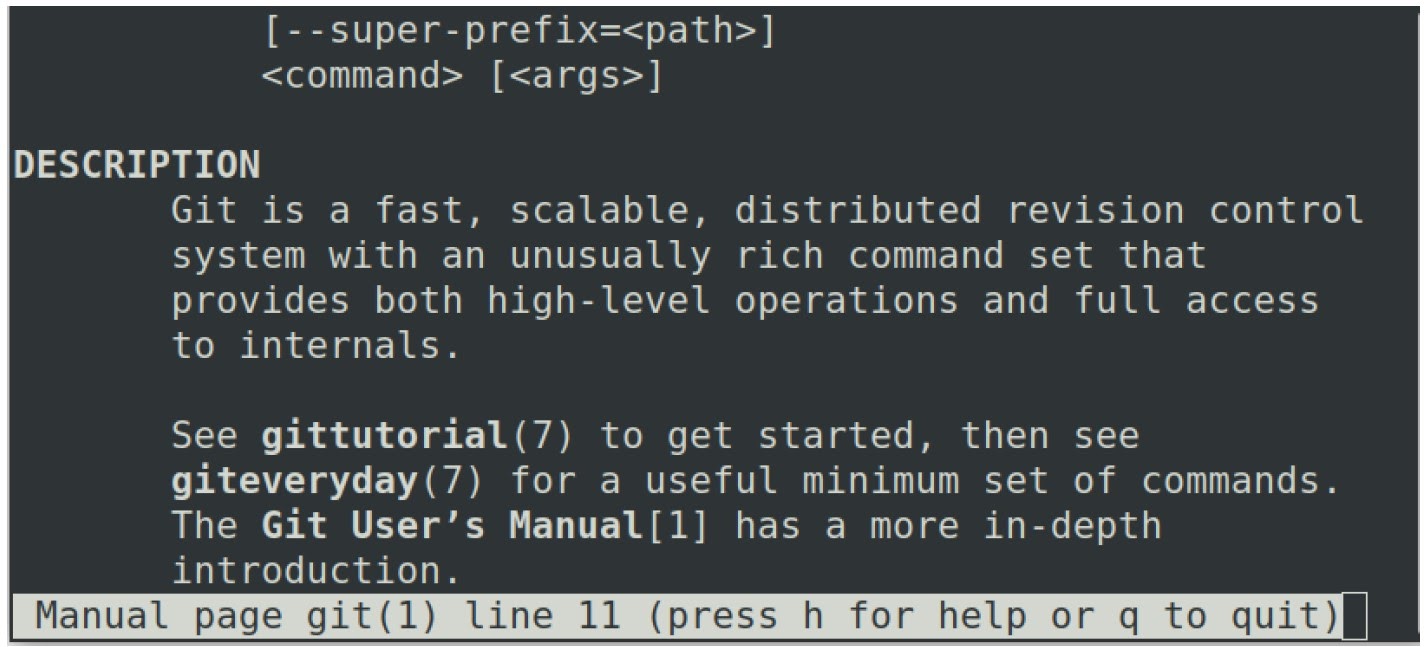Click the word "distributed" in the description
Image resolution: width=1427 pixels, height=647 pixels.
pos(858,211)
